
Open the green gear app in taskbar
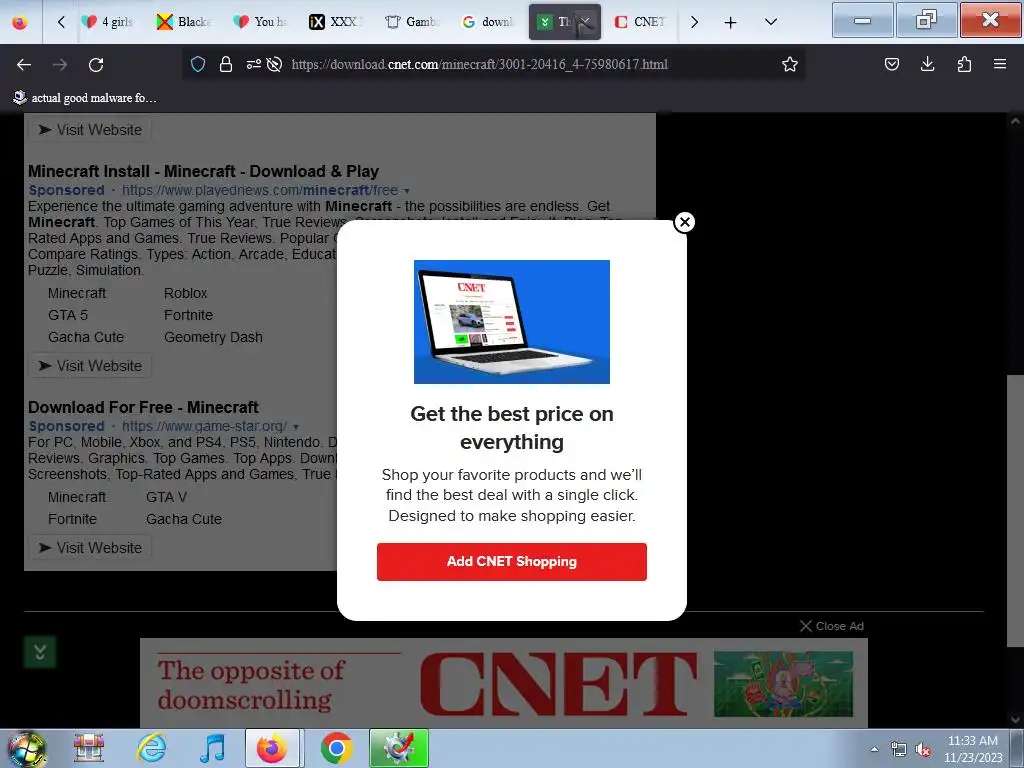(398, 748)
